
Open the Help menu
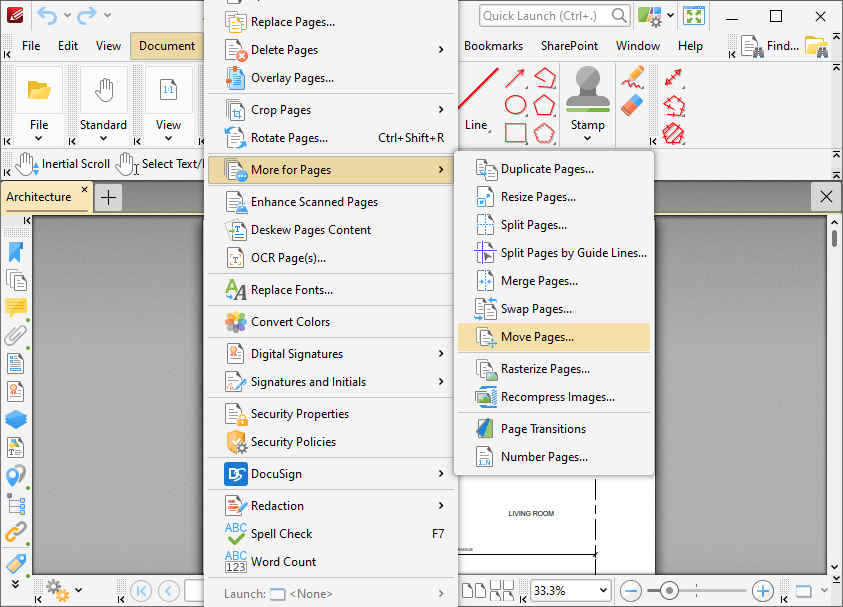click(690, 46)
